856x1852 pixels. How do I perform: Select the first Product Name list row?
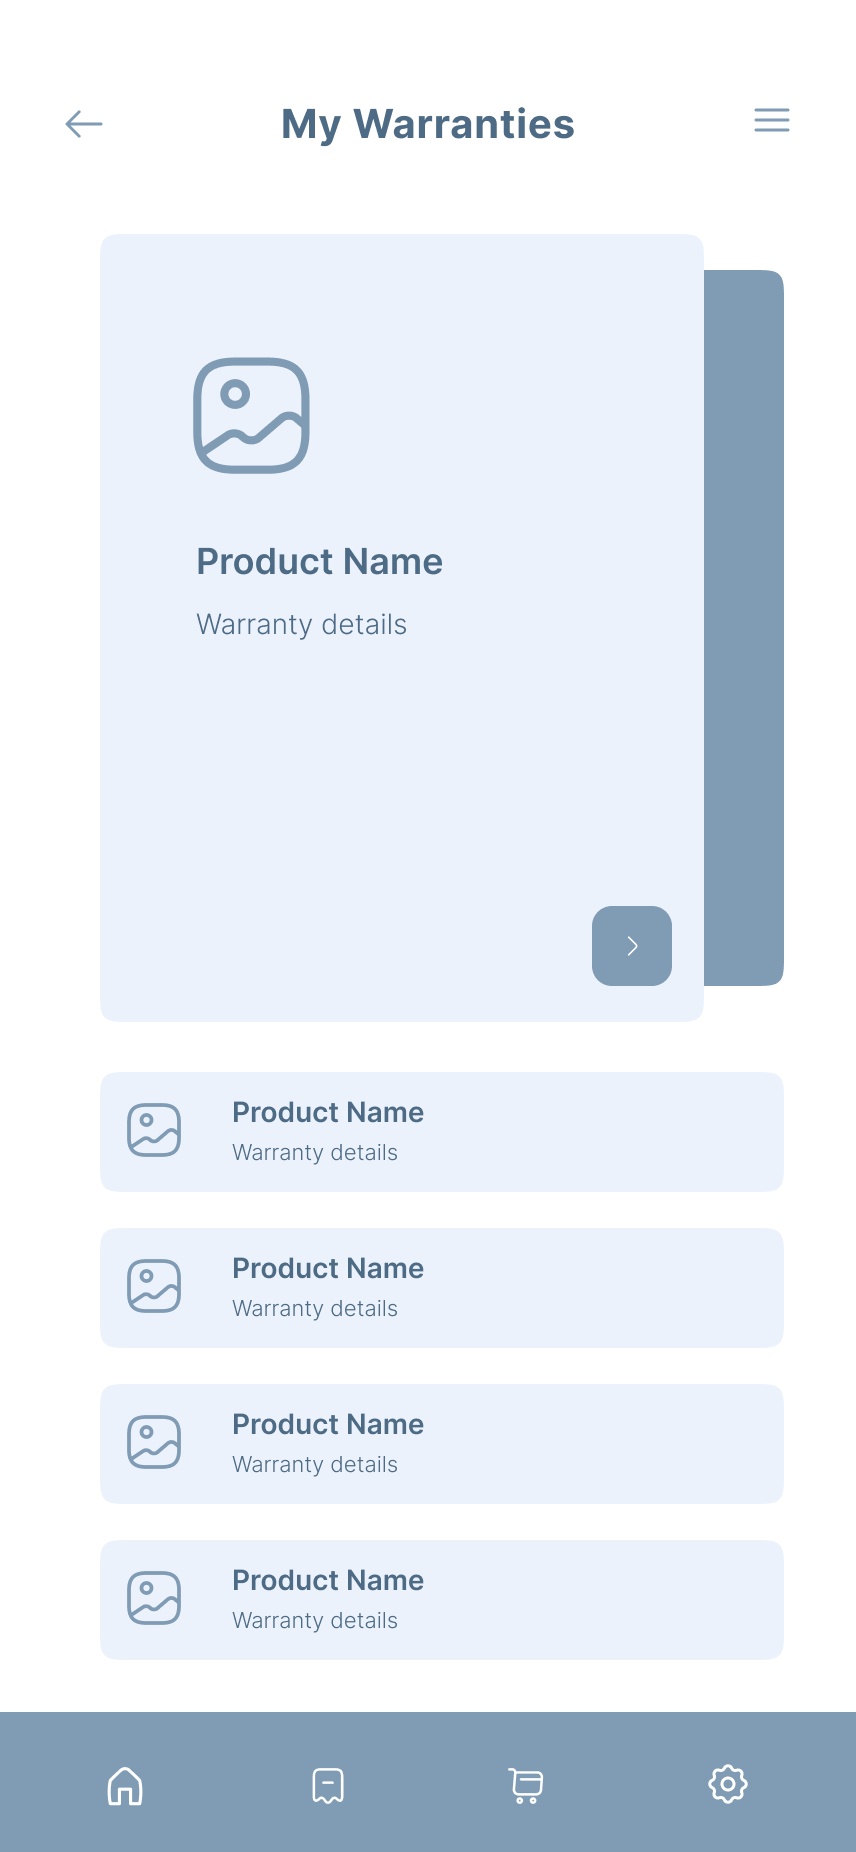pos(500,1132)
